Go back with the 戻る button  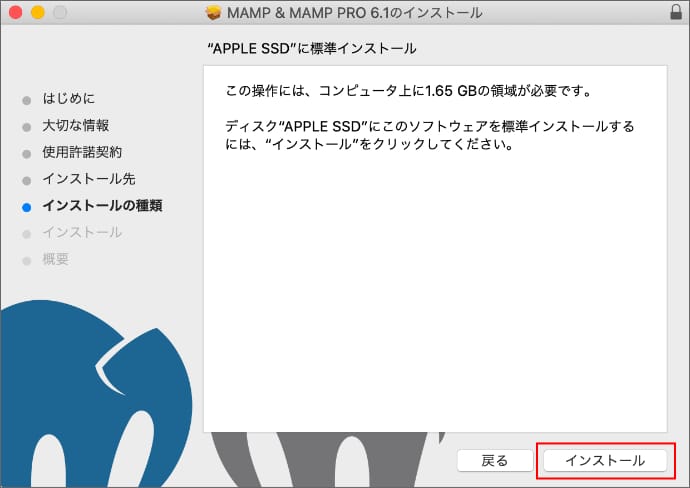[494, 460]
